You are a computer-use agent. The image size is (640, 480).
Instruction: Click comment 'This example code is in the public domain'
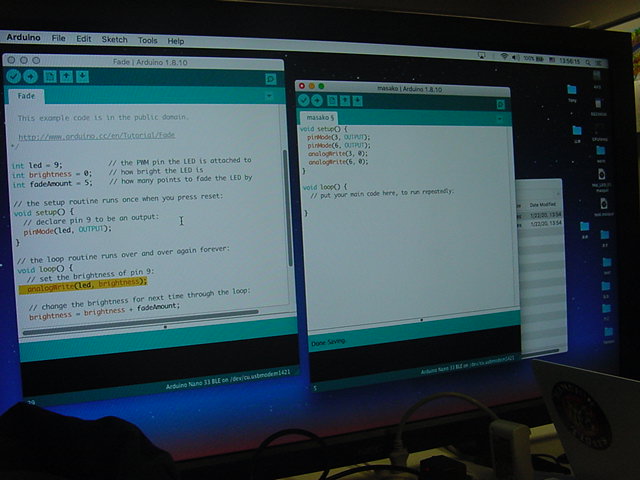pyautogui.click(x=103, y=118)
